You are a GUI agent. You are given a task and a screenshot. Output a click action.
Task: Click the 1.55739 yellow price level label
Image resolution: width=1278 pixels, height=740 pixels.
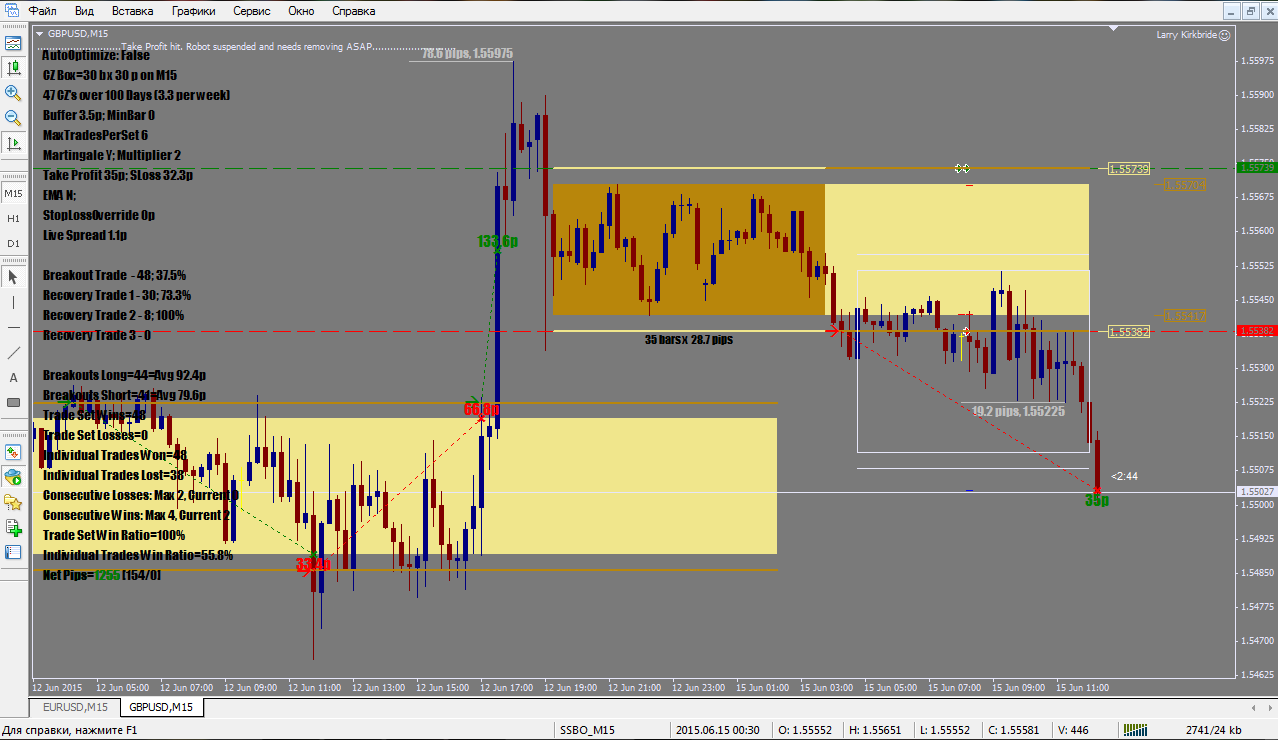(x=1128, y=169)
